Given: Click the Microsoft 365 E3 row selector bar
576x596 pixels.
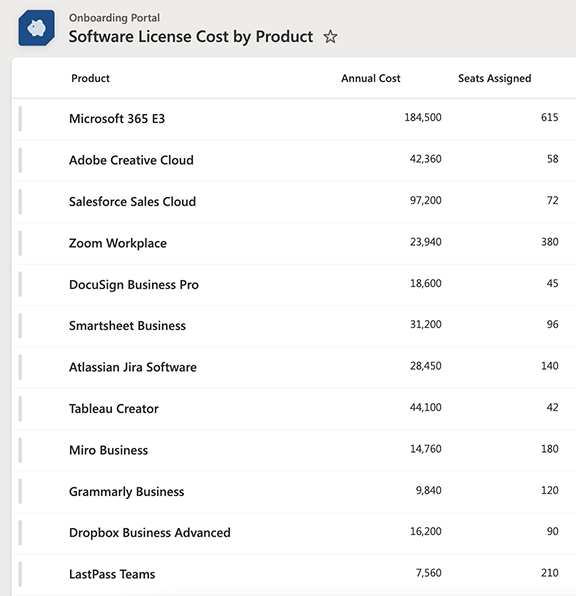Looking at the screenshot, I should (x=20, y=119).
